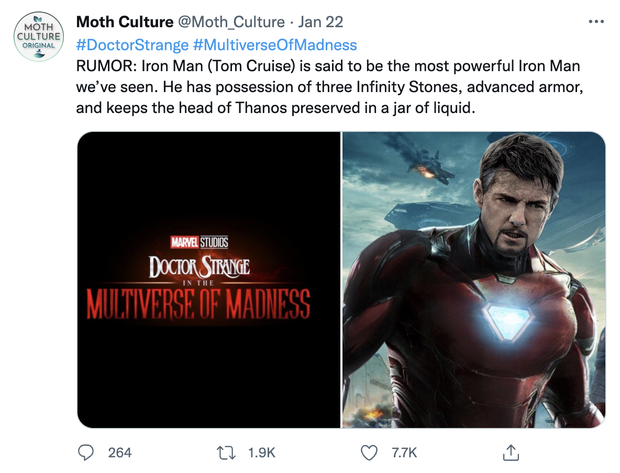The width and height of the screenshot is (620, 473).
Task: Enlarge the Doctor Strange movie poster image
Action: [x=208, y=280]
